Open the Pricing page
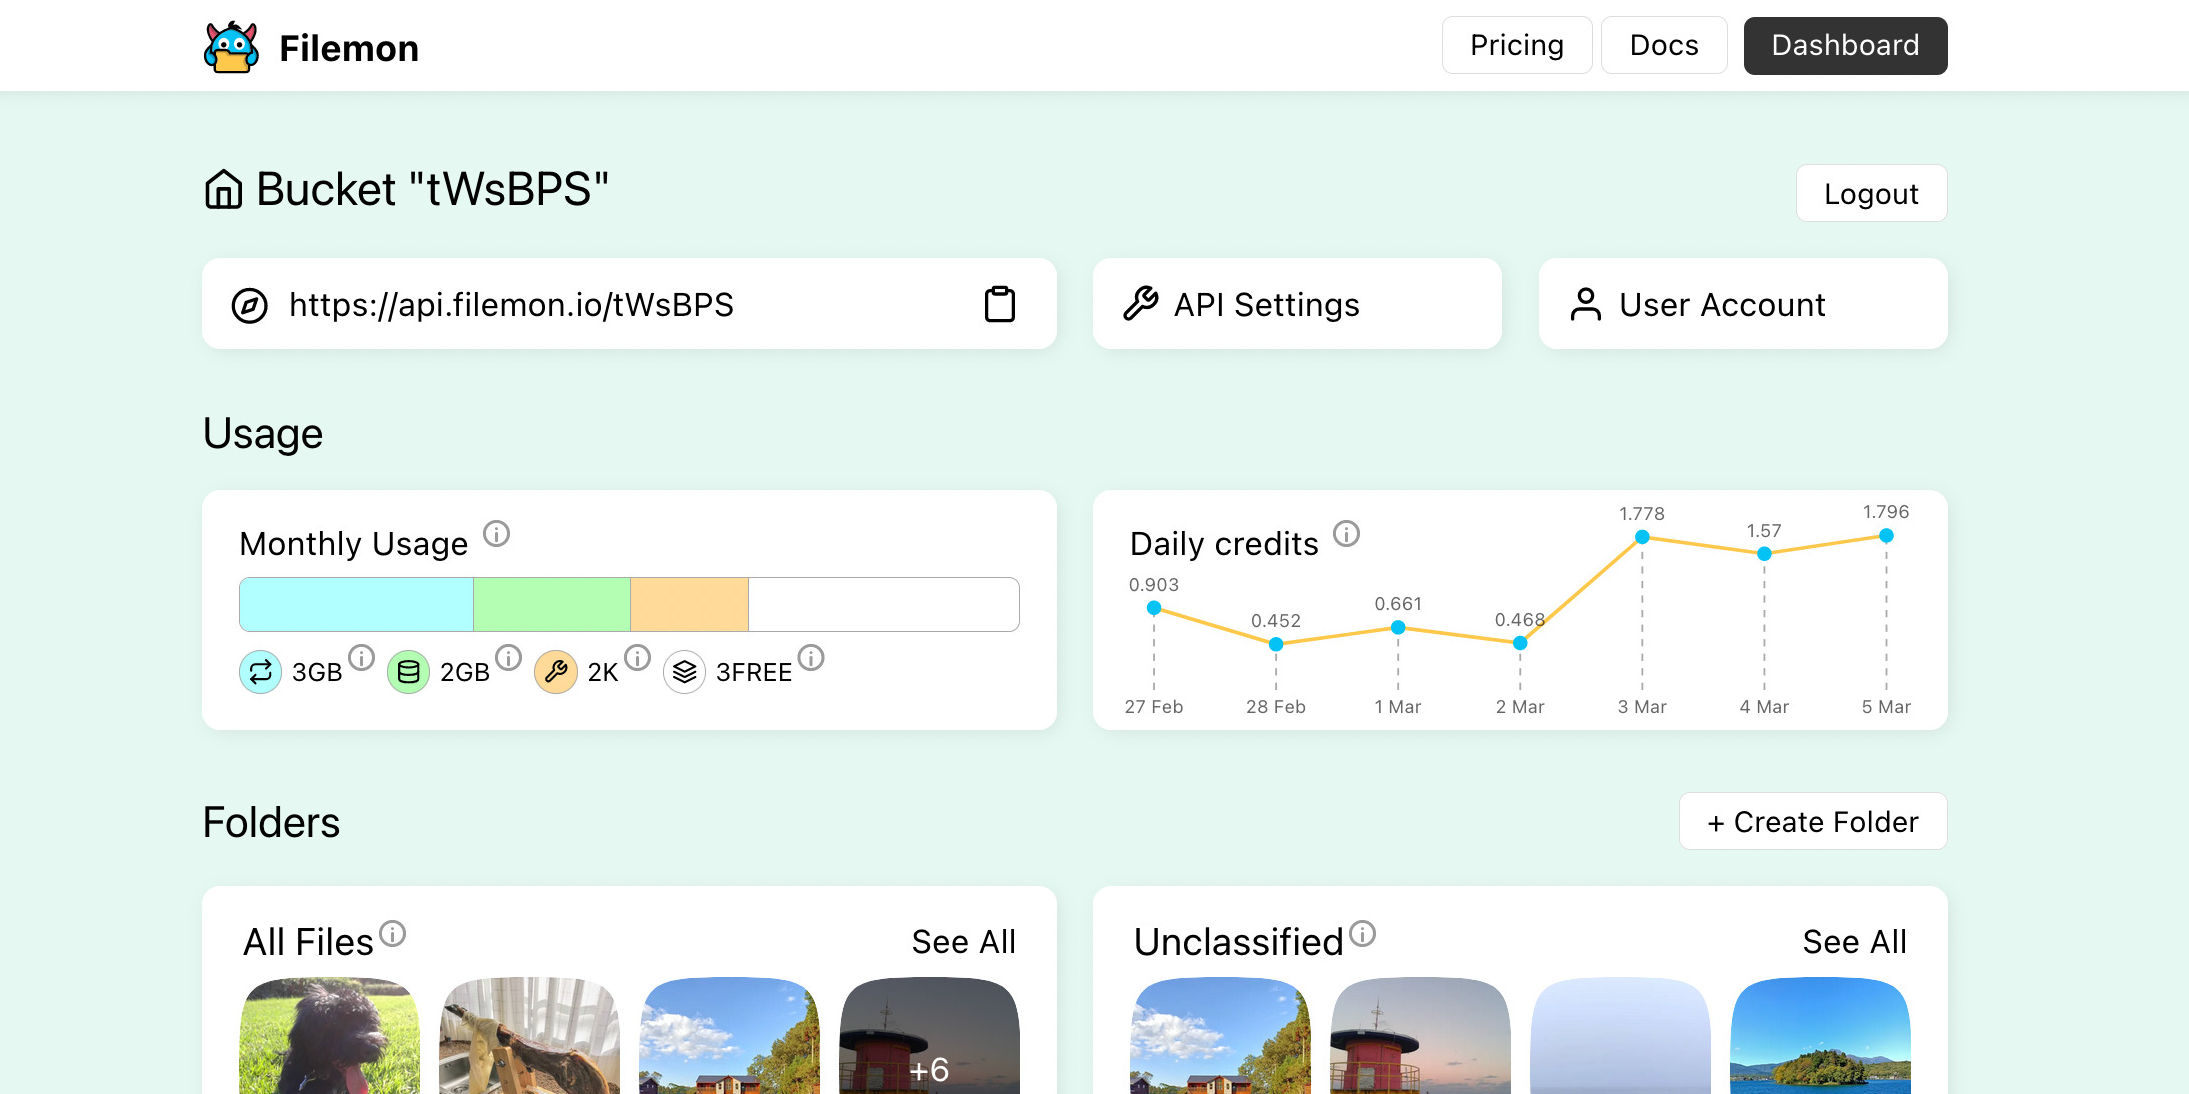Image resolution: width=2189 pixels, height=1094 pixels. click(1516, 46)
